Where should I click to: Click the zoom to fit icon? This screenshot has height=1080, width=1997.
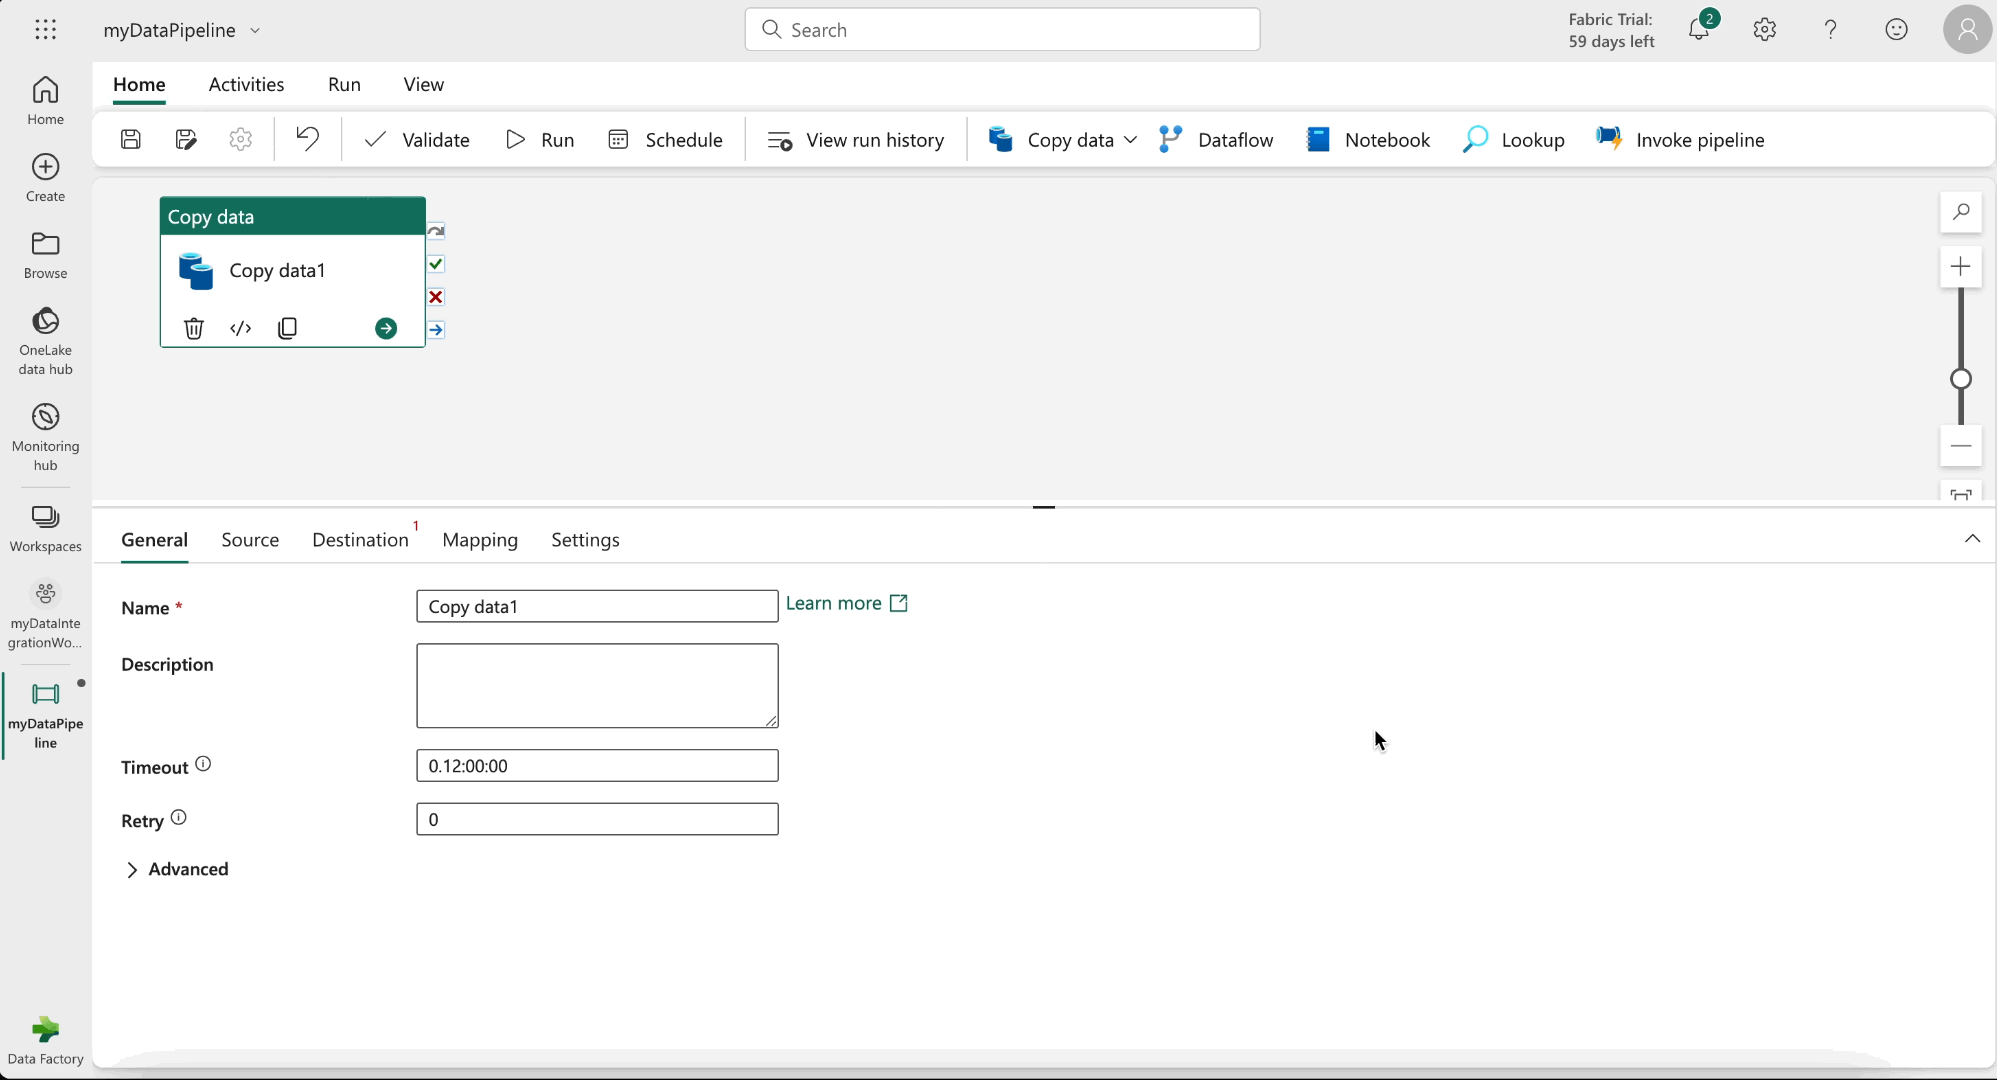(1961, 493)
